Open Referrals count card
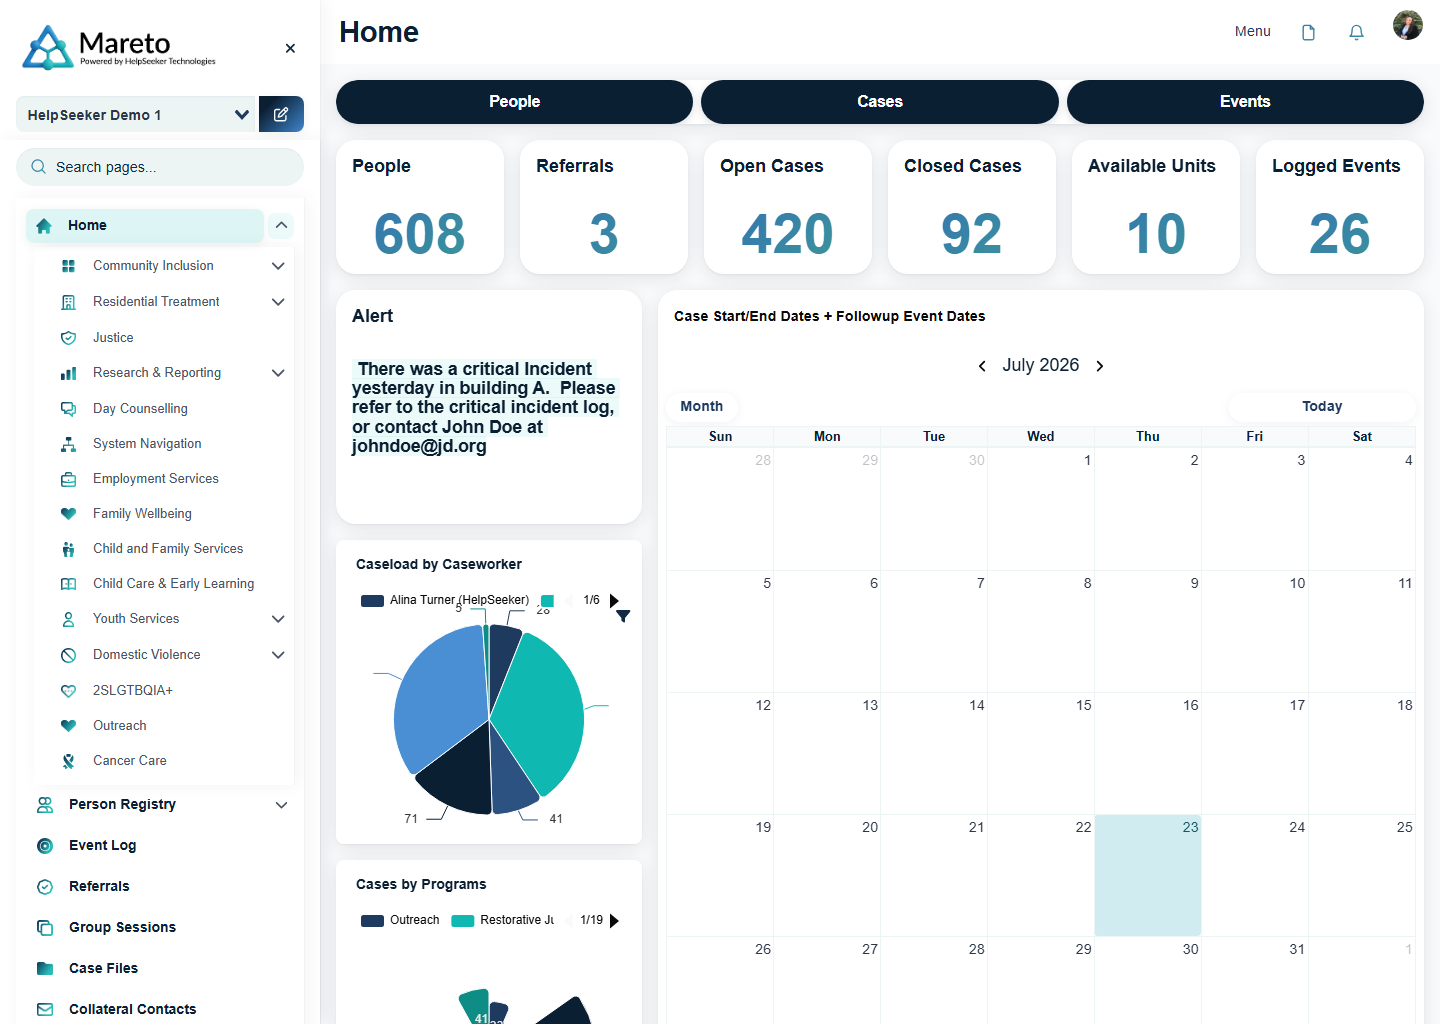1440x1024 pixels. point(604,207)
